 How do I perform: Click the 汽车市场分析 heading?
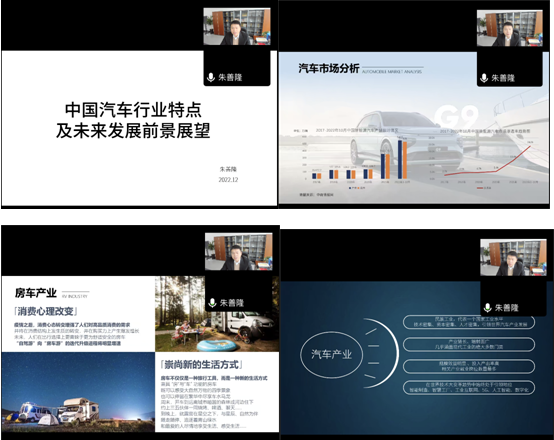329,68
